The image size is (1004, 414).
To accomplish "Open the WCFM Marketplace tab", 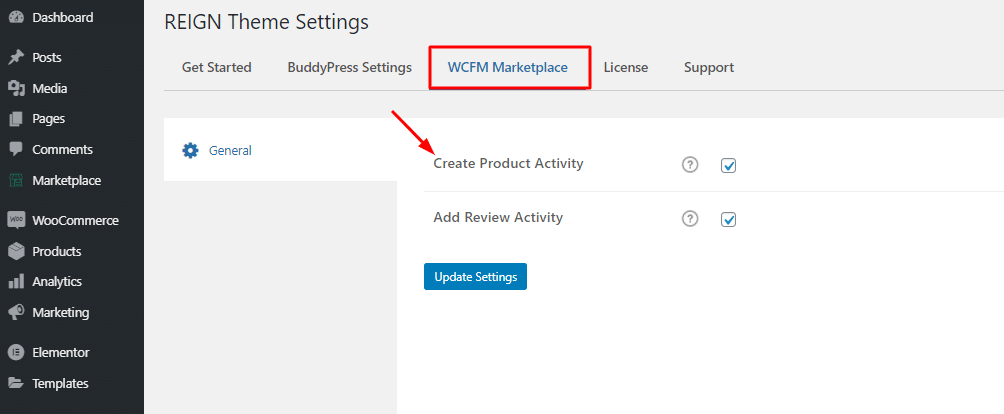I will (x=509, y=67).
